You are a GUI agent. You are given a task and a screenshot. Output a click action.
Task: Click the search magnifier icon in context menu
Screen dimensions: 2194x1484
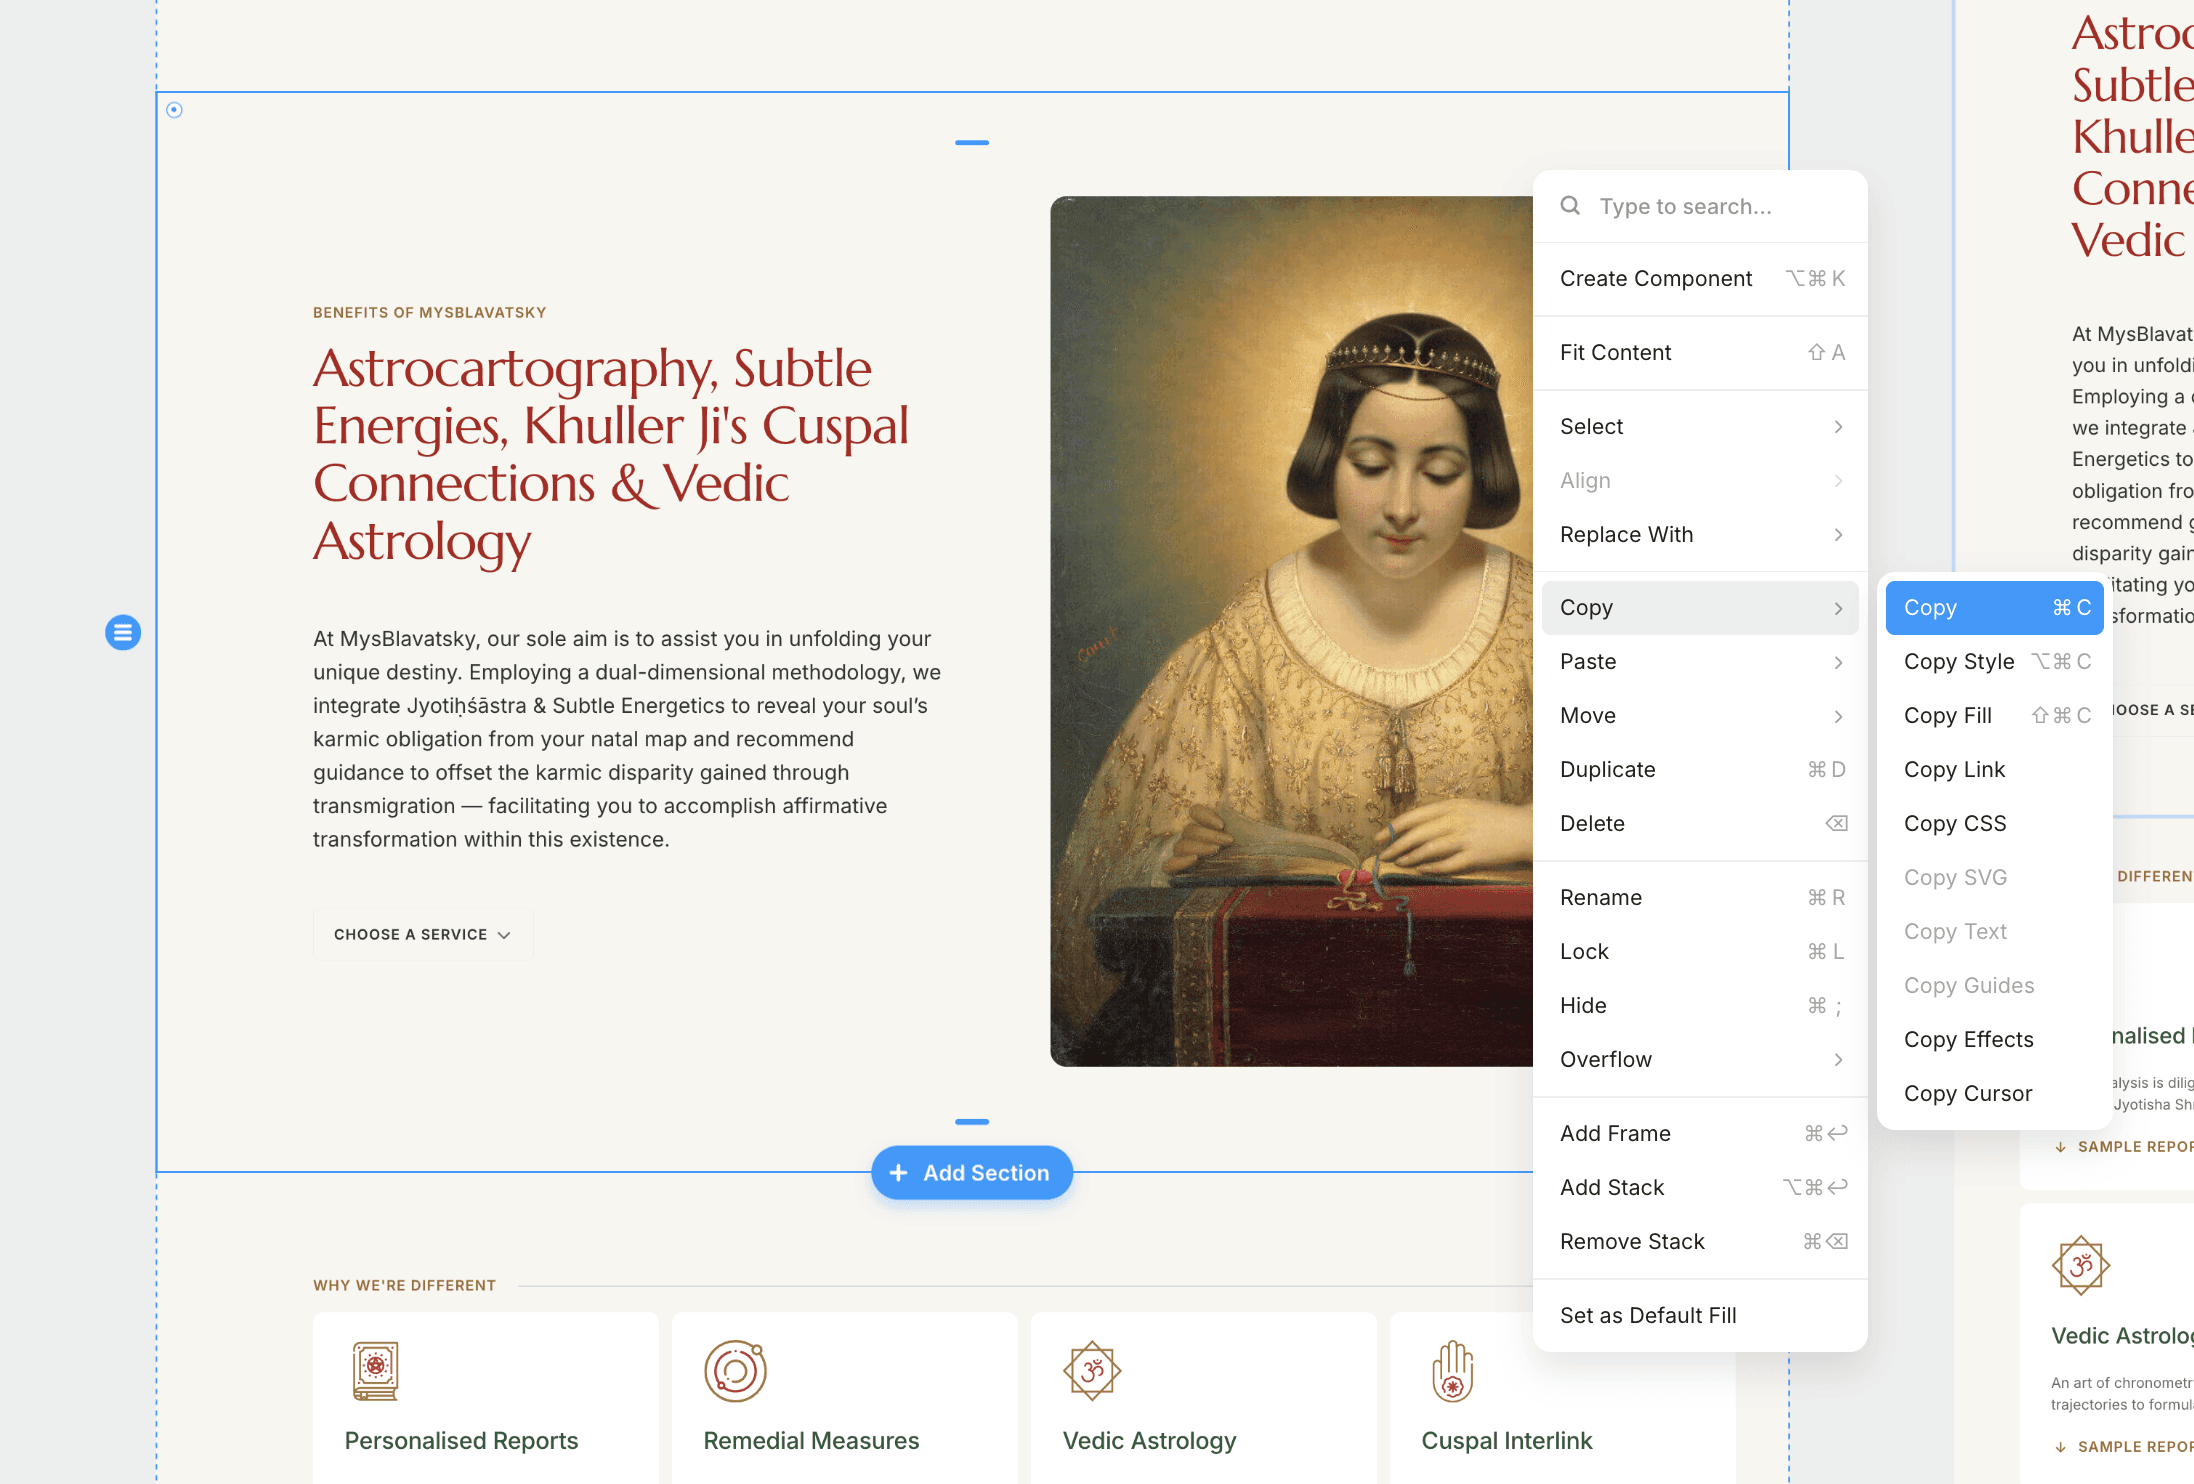coord(1571,206)
